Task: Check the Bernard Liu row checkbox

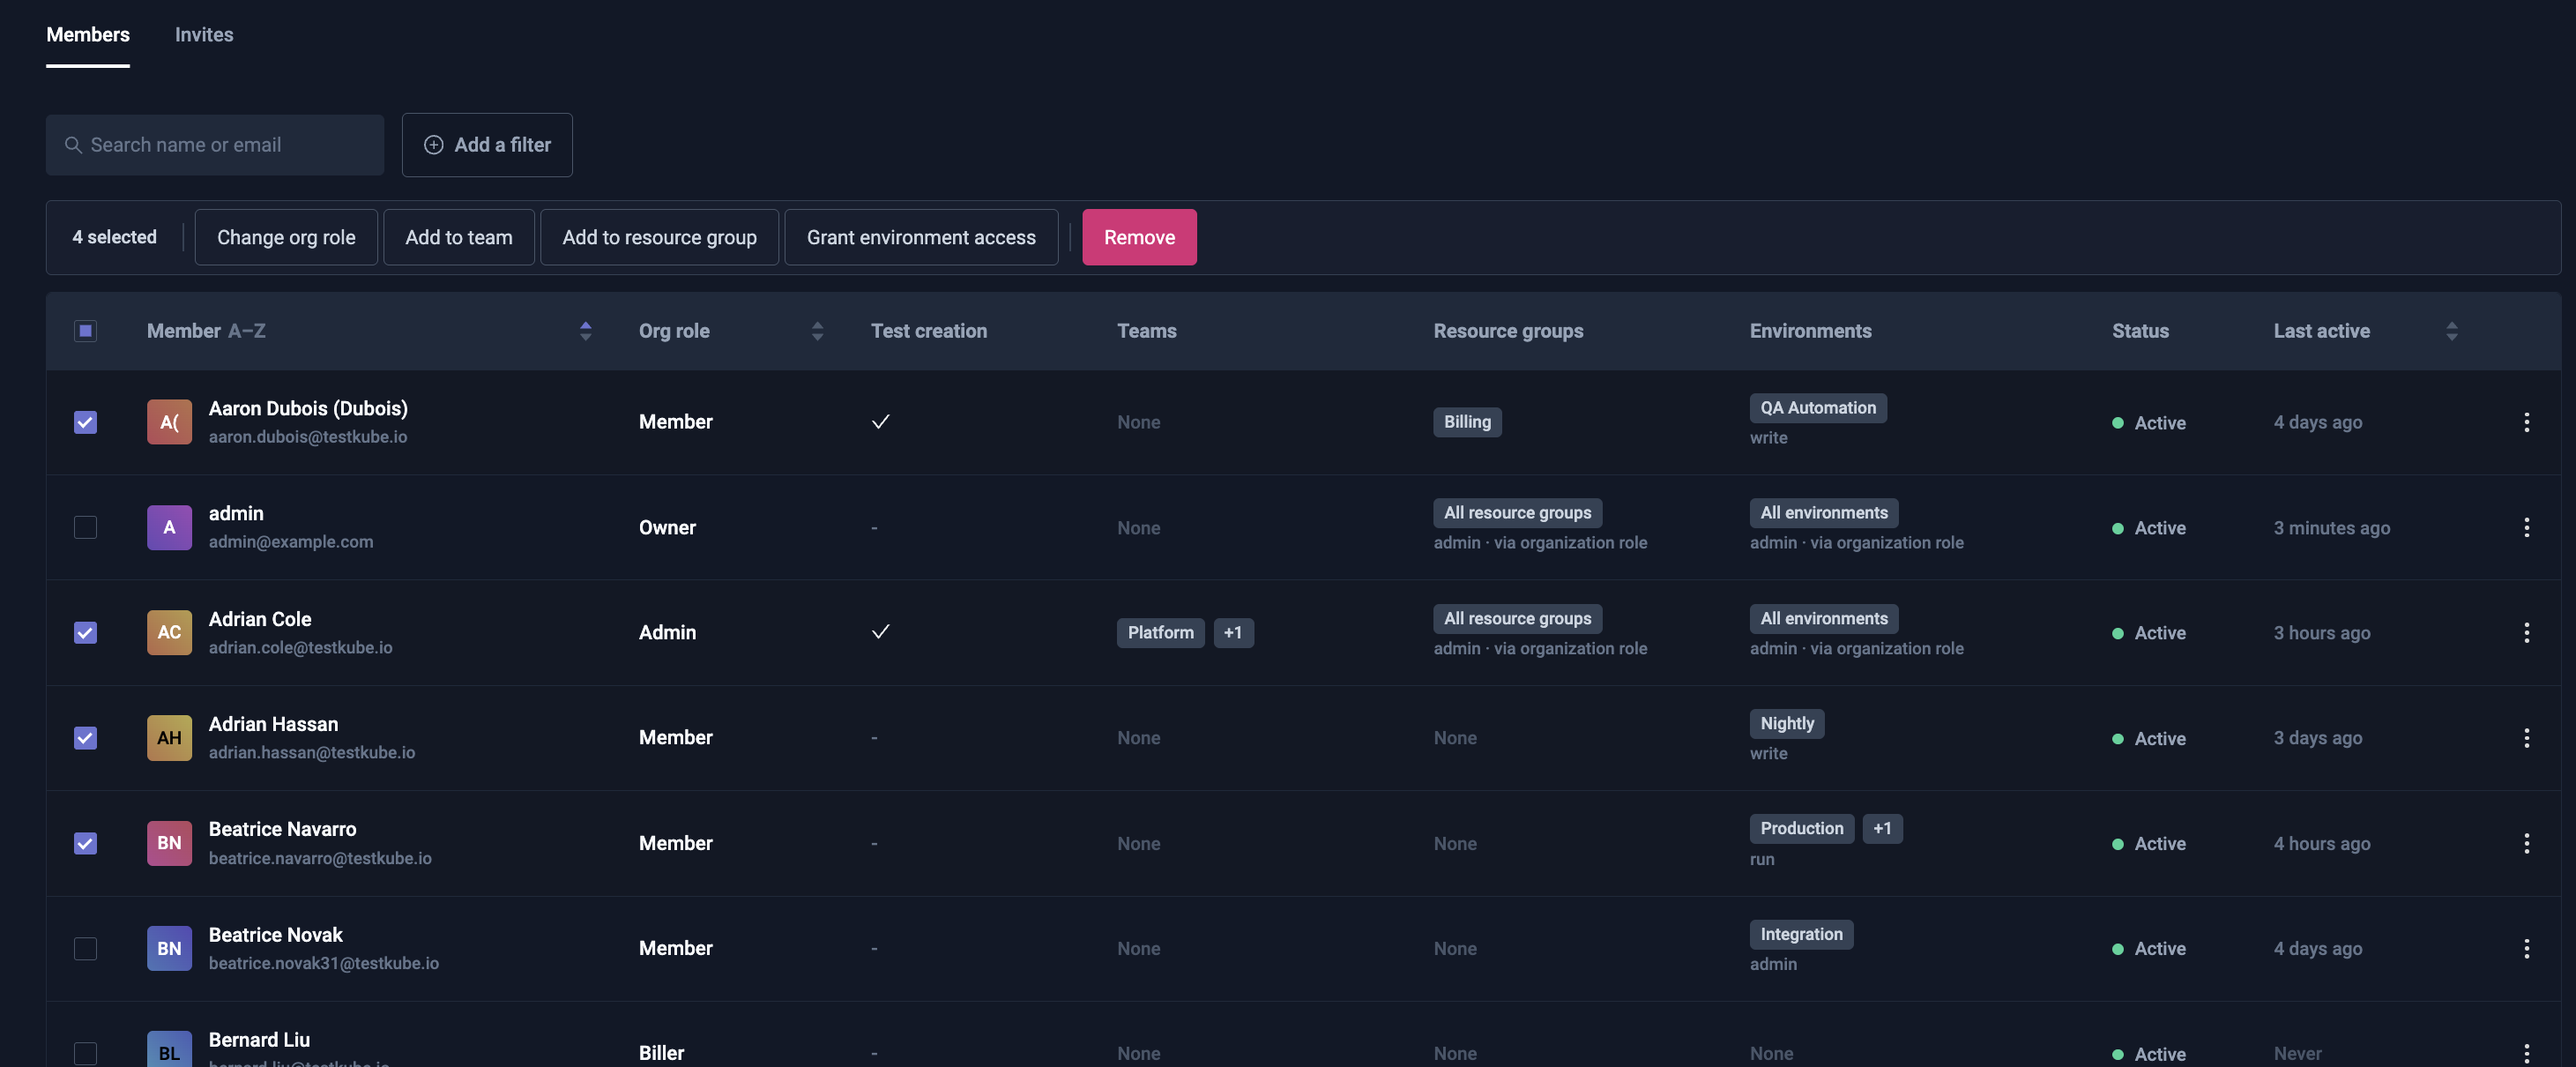Action: pos(86,1053)
